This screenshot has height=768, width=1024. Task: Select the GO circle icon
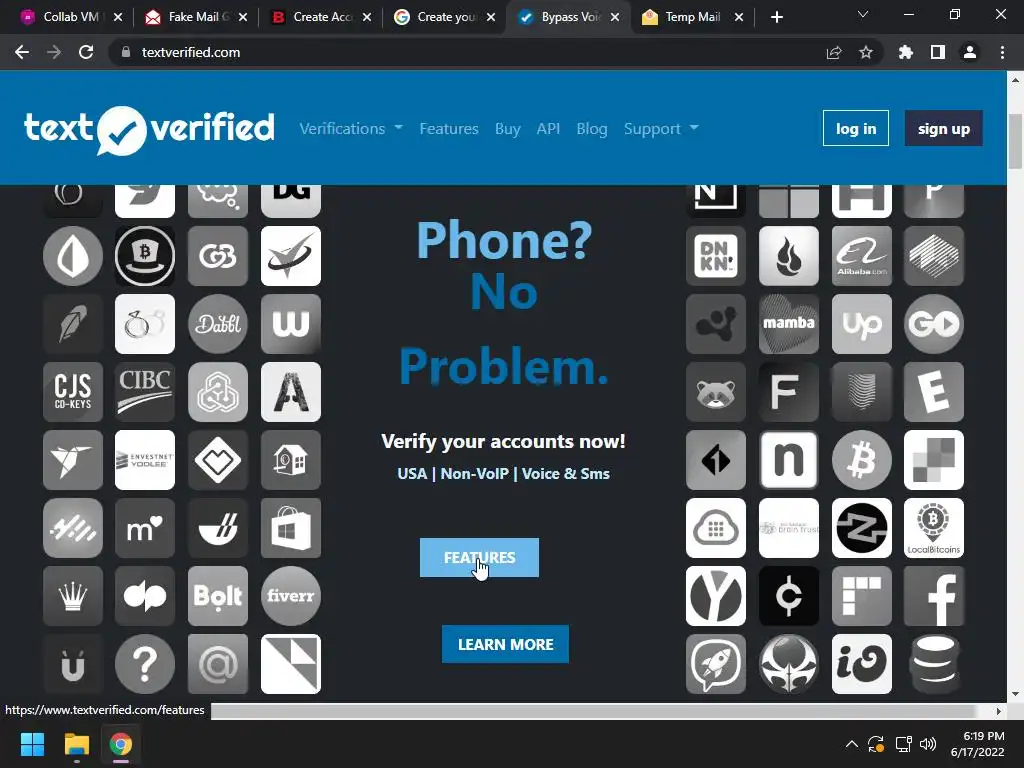(934, 324)
